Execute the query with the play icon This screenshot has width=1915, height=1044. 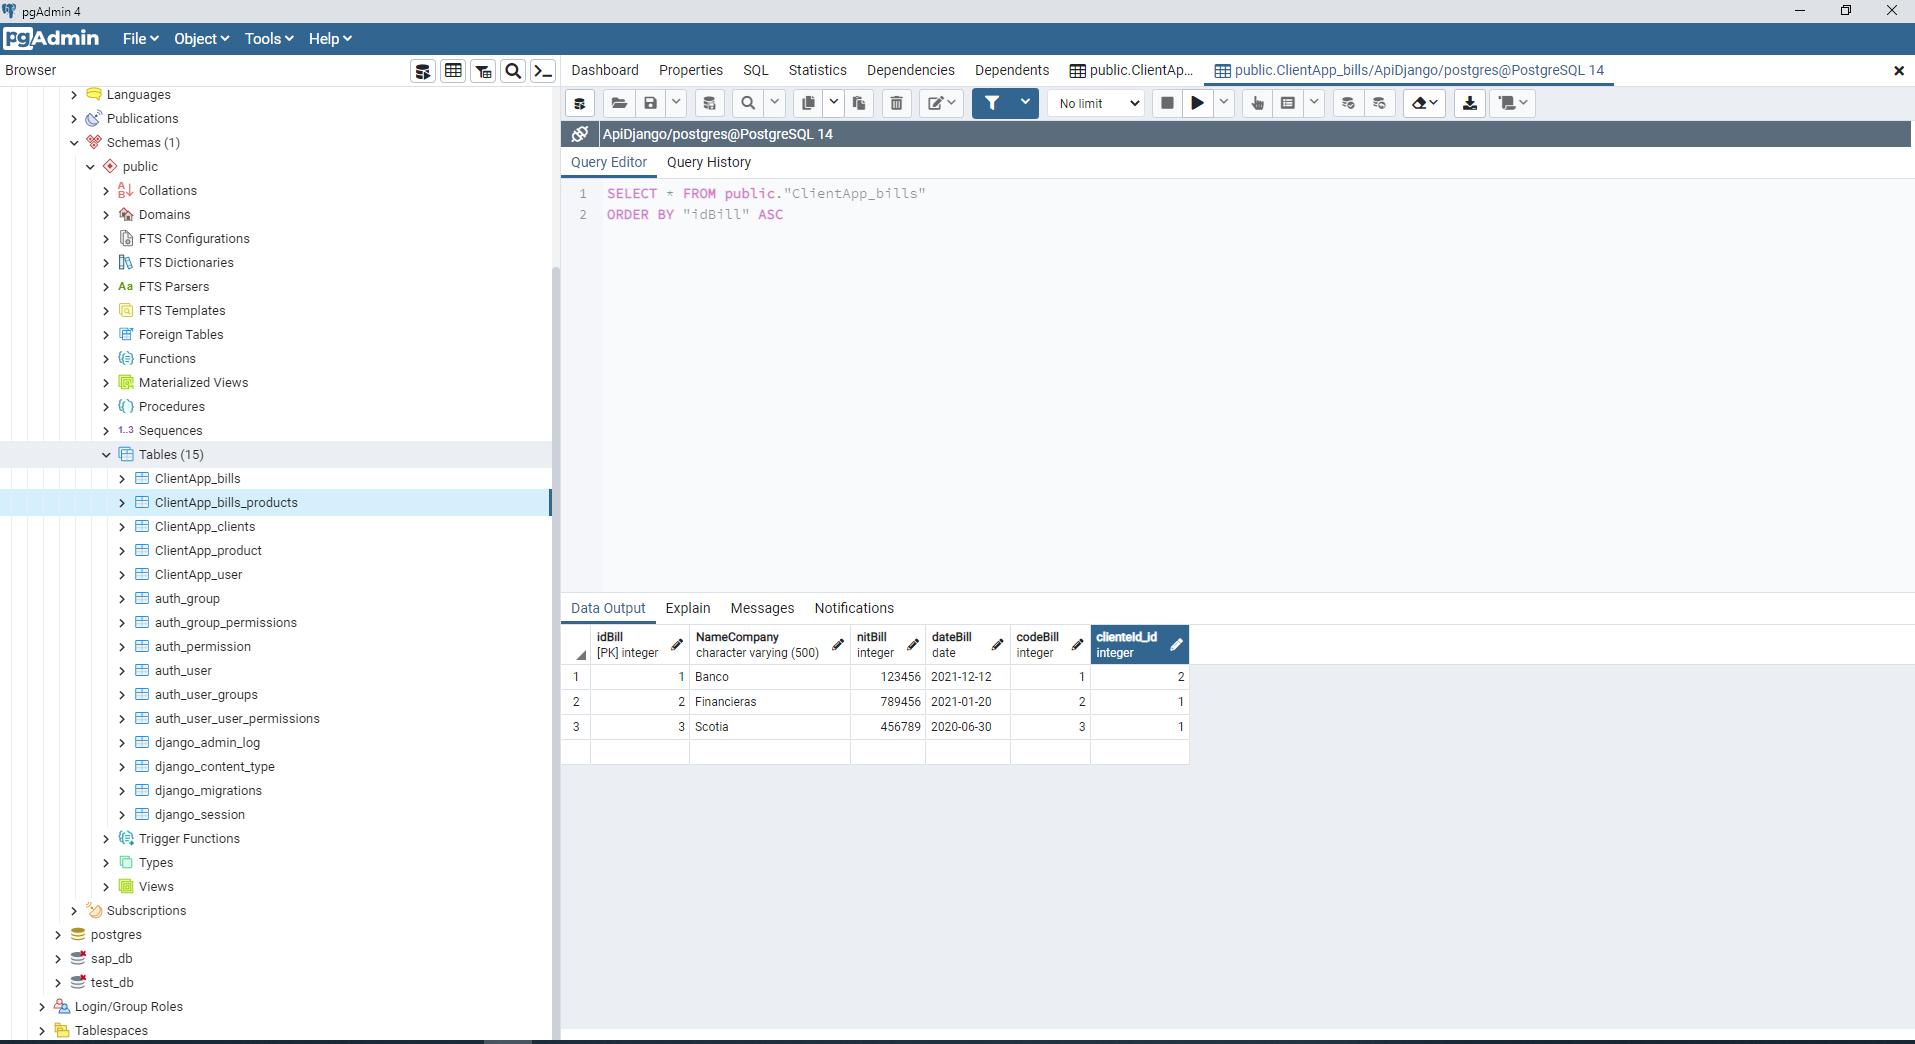1197,103
